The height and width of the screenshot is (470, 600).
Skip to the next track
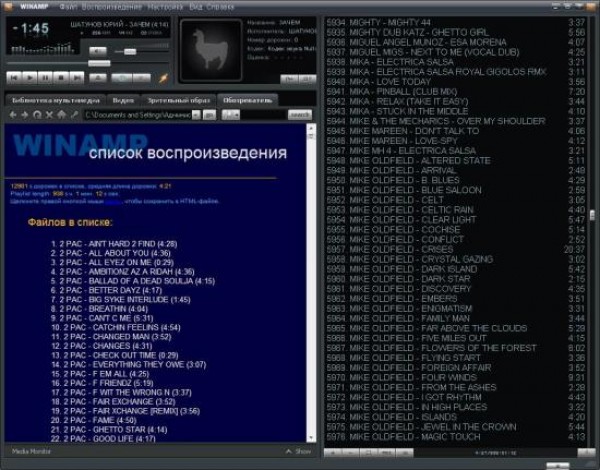coord(77,78)
